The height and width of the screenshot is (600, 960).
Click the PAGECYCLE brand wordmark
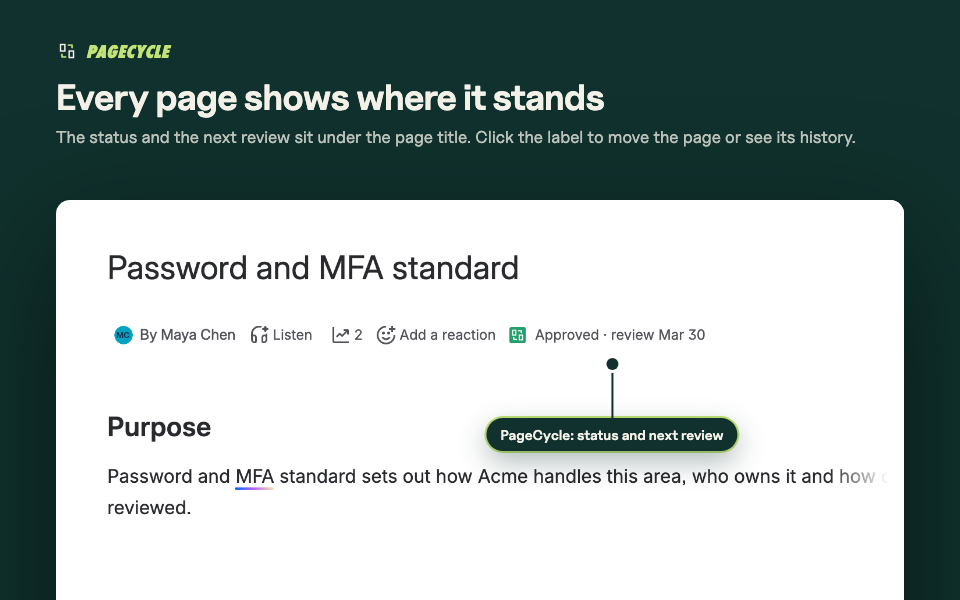129,52
